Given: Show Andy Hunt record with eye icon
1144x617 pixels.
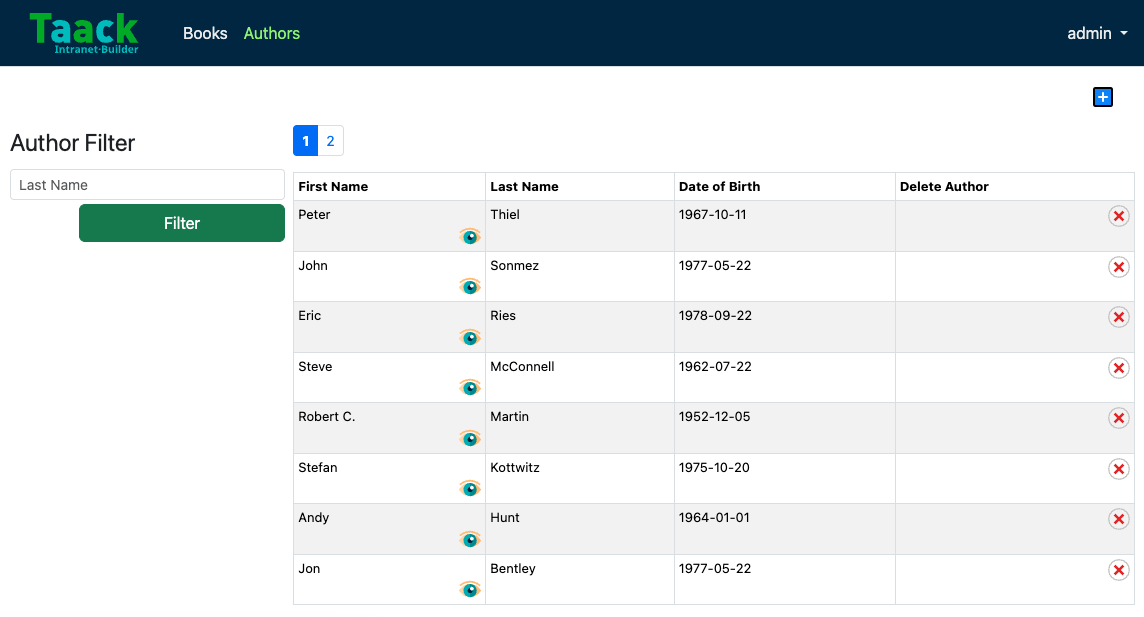Looking at the screenshot, I should 470,540.
